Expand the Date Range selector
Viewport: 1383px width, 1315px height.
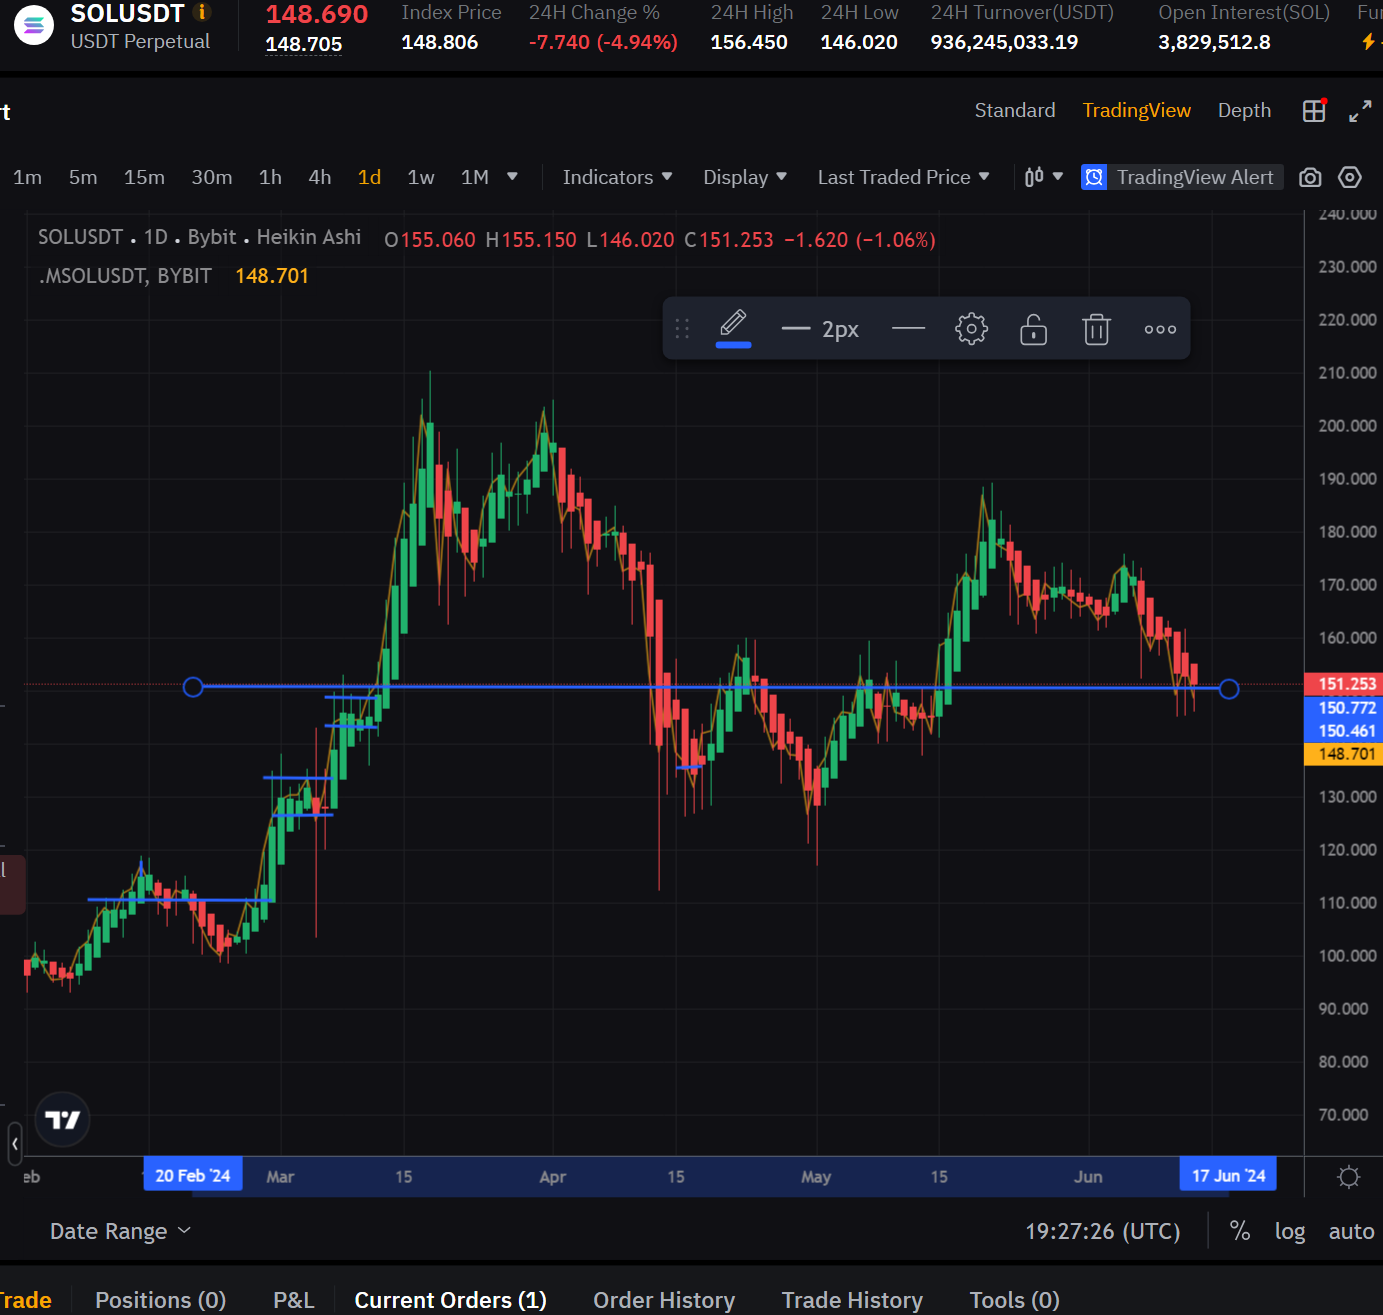(120, 1232)
